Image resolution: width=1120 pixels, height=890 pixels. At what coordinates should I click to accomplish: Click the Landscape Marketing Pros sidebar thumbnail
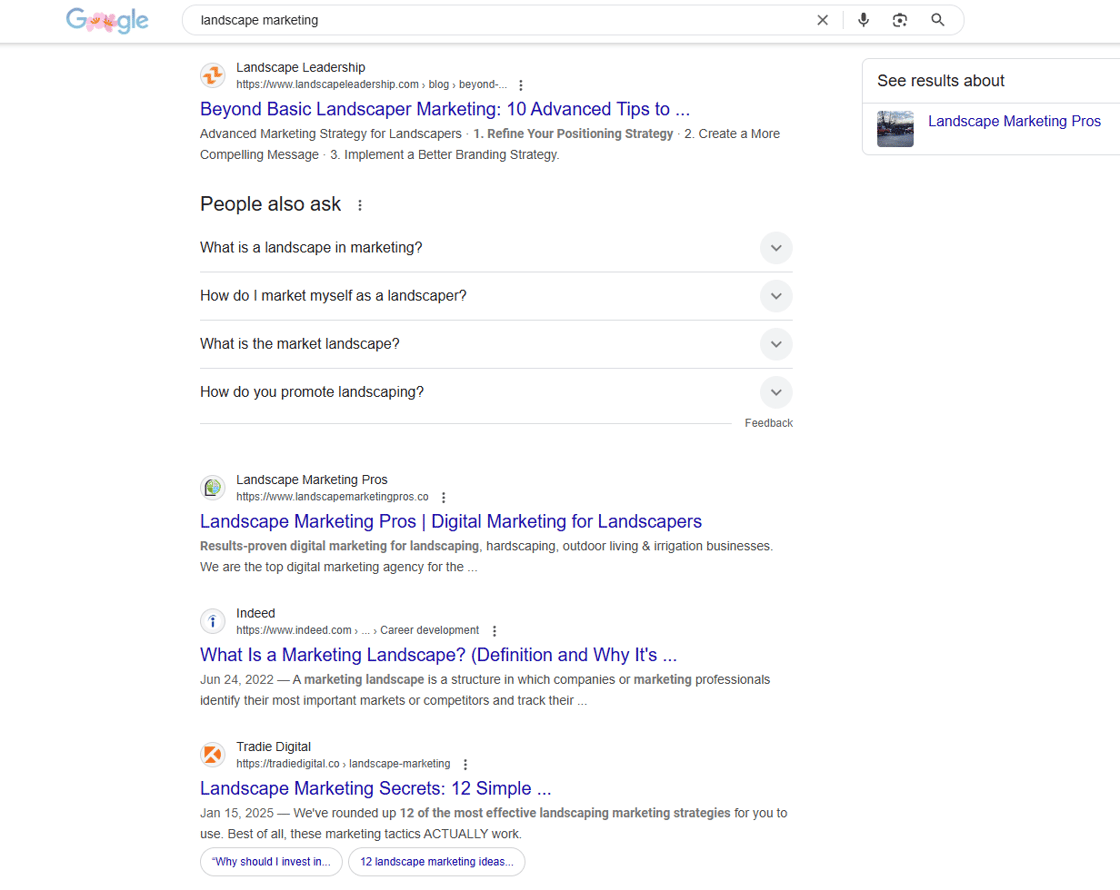895,128
